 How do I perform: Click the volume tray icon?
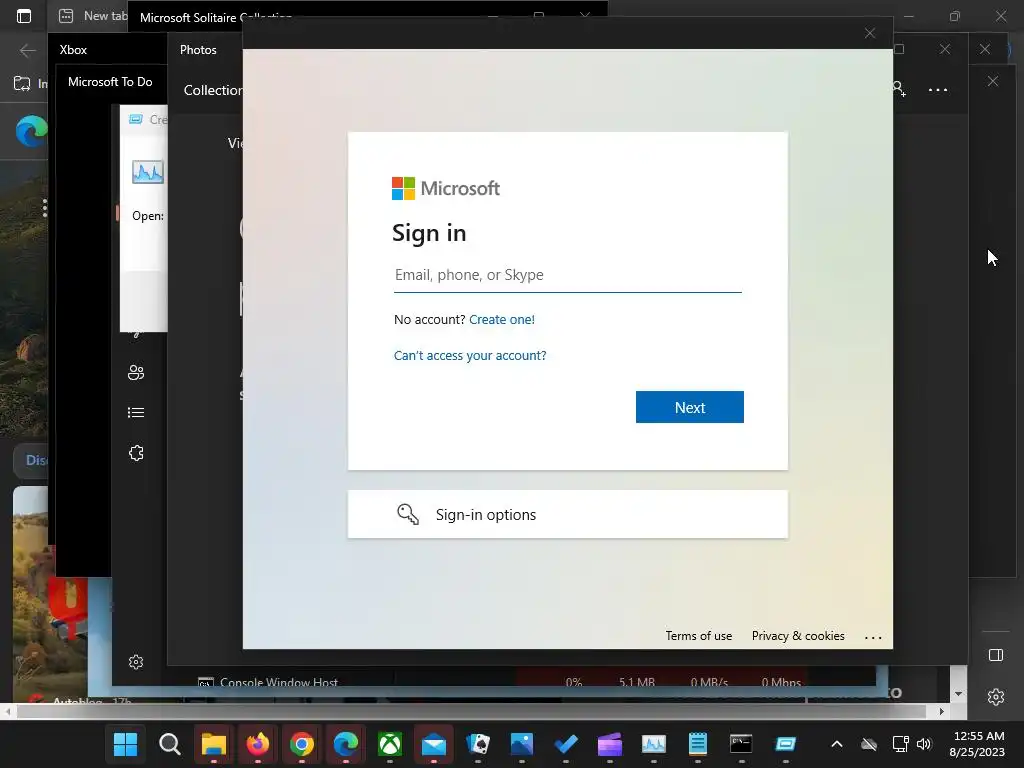[x=924, y=744]
